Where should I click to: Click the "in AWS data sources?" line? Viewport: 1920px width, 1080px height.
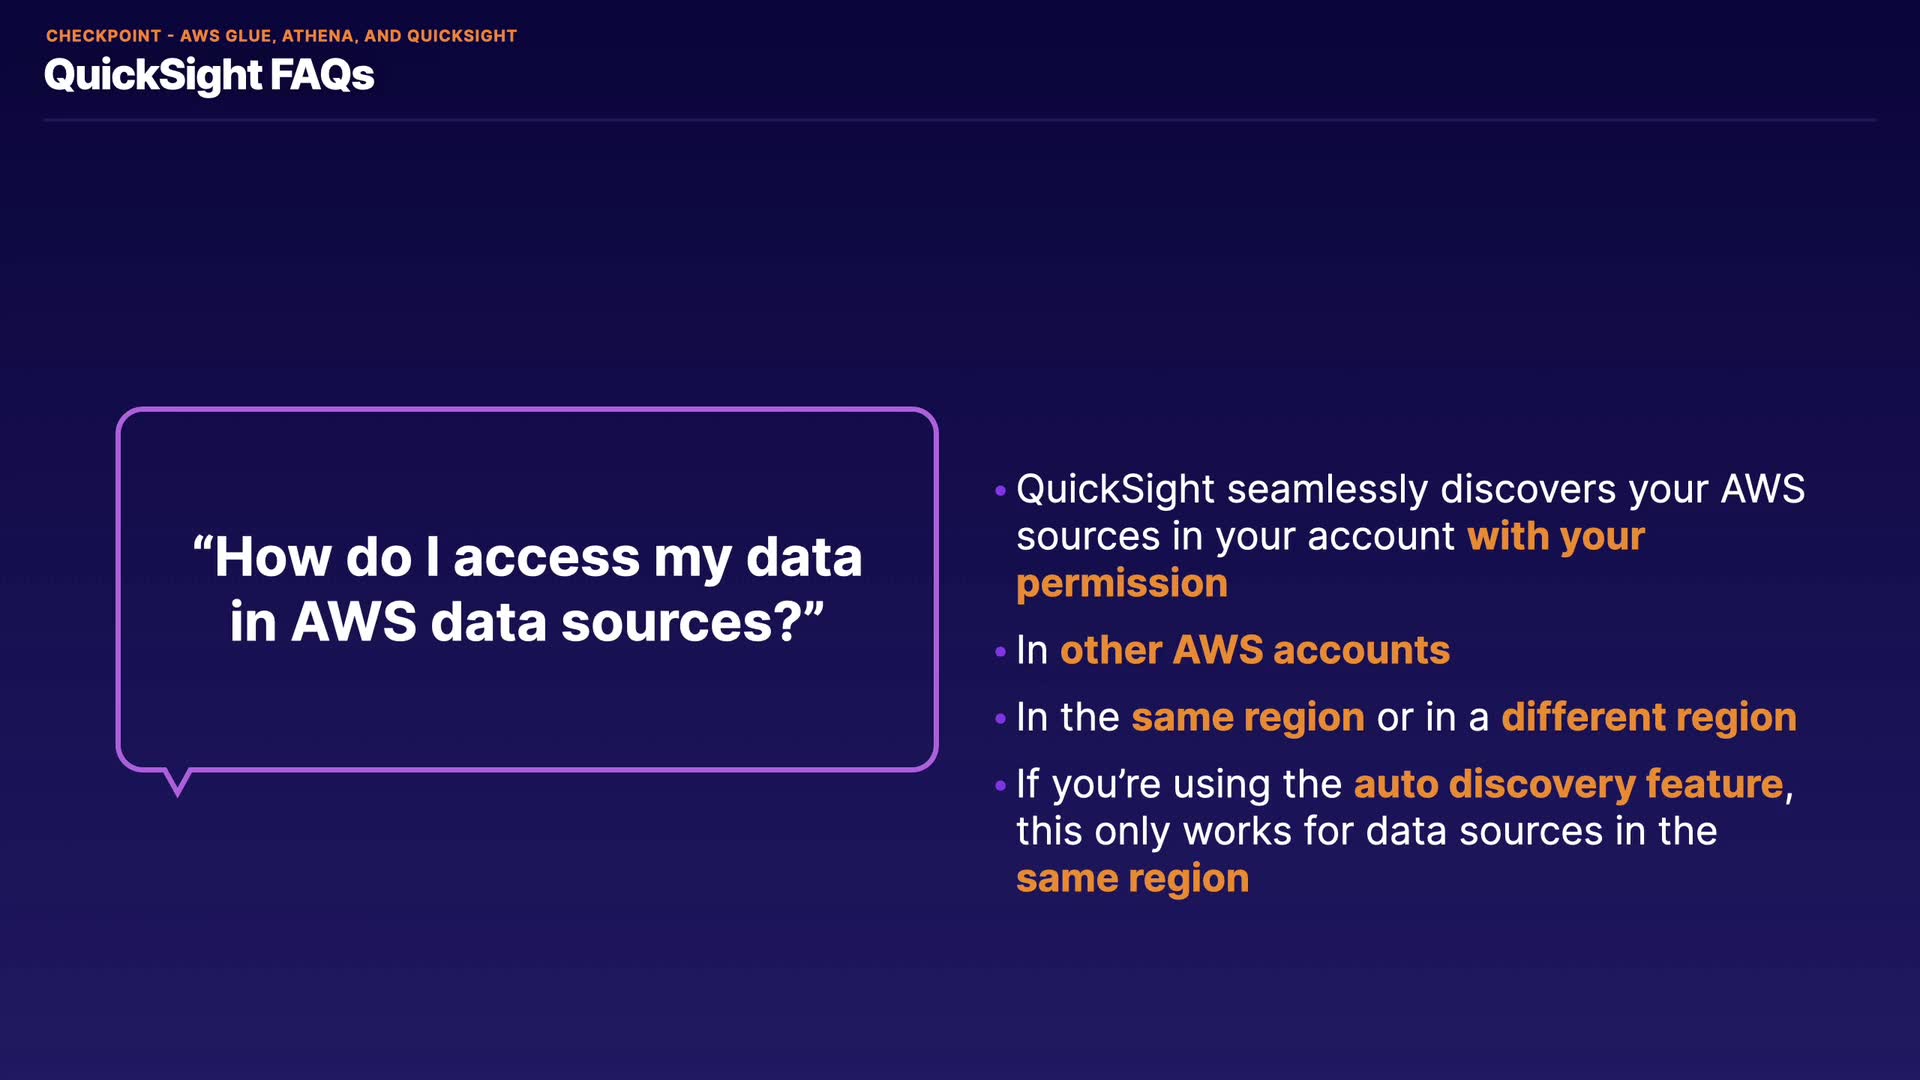click(527, 622)
